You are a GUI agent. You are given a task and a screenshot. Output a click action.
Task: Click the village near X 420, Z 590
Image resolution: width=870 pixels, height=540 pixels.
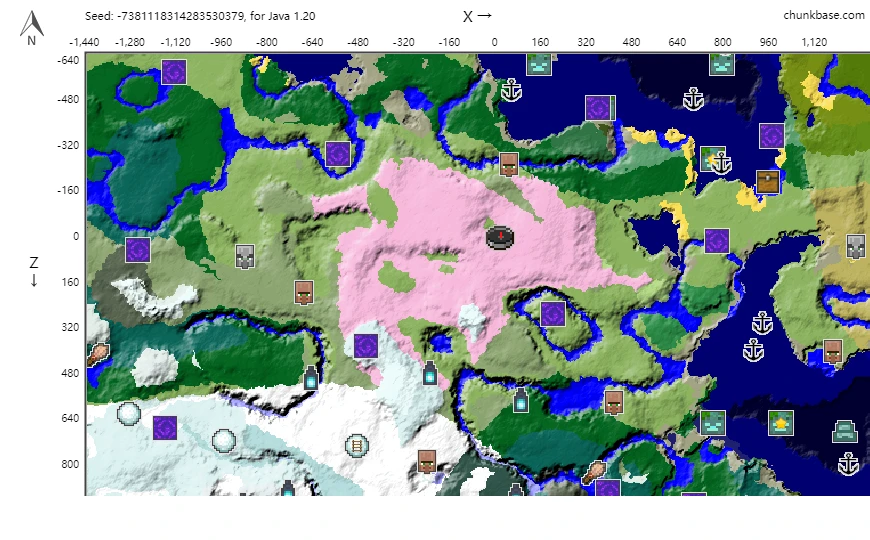pyautogui.click(x=613, y=402)
